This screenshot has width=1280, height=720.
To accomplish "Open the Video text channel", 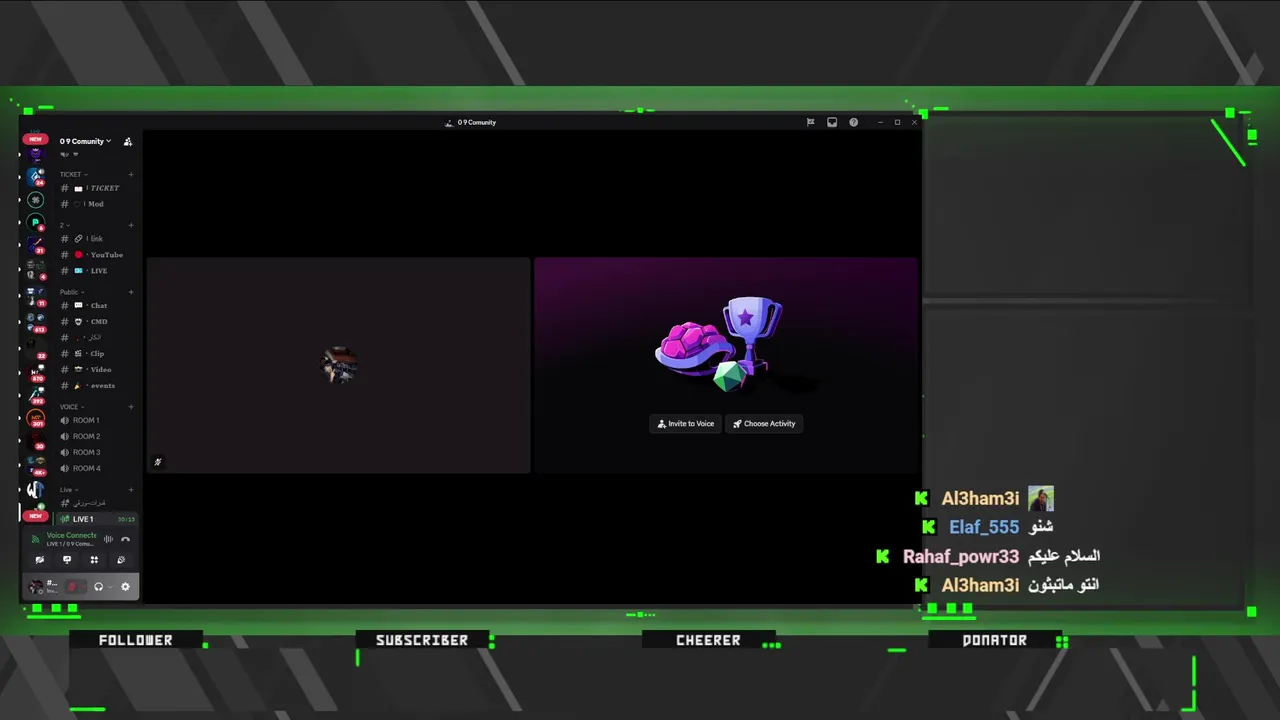I will (96, 370).
